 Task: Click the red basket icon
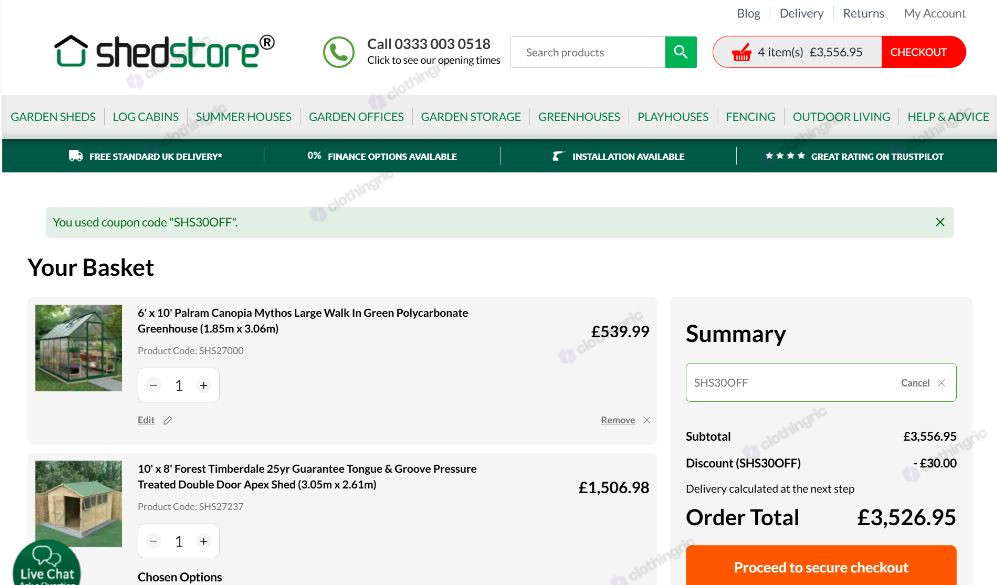tap(741, 52)
